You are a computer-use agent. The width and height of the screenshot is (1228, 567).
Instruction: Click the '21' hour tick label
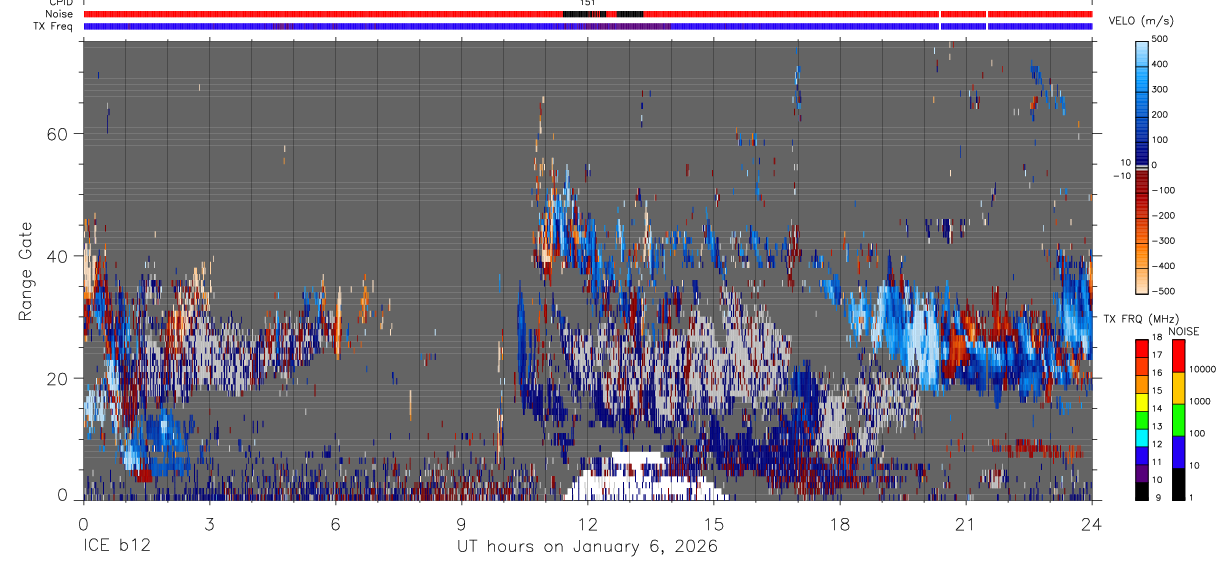click(x=966, y=524)
